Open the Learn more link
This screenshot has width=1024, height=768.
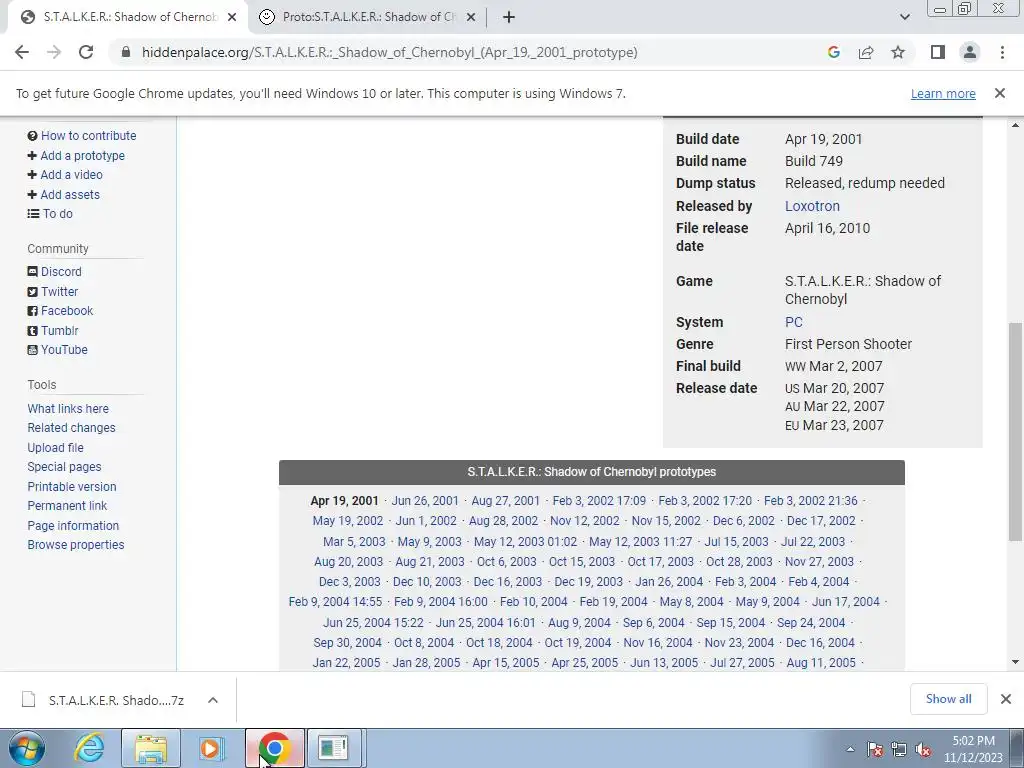coord(943,93)
